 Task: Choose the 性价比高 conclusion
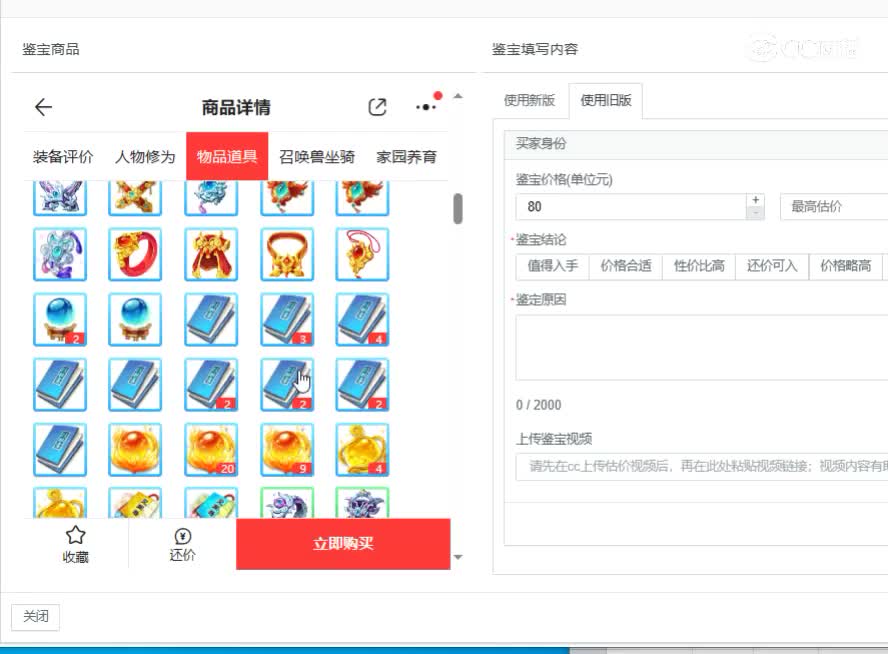click(699, 266)
